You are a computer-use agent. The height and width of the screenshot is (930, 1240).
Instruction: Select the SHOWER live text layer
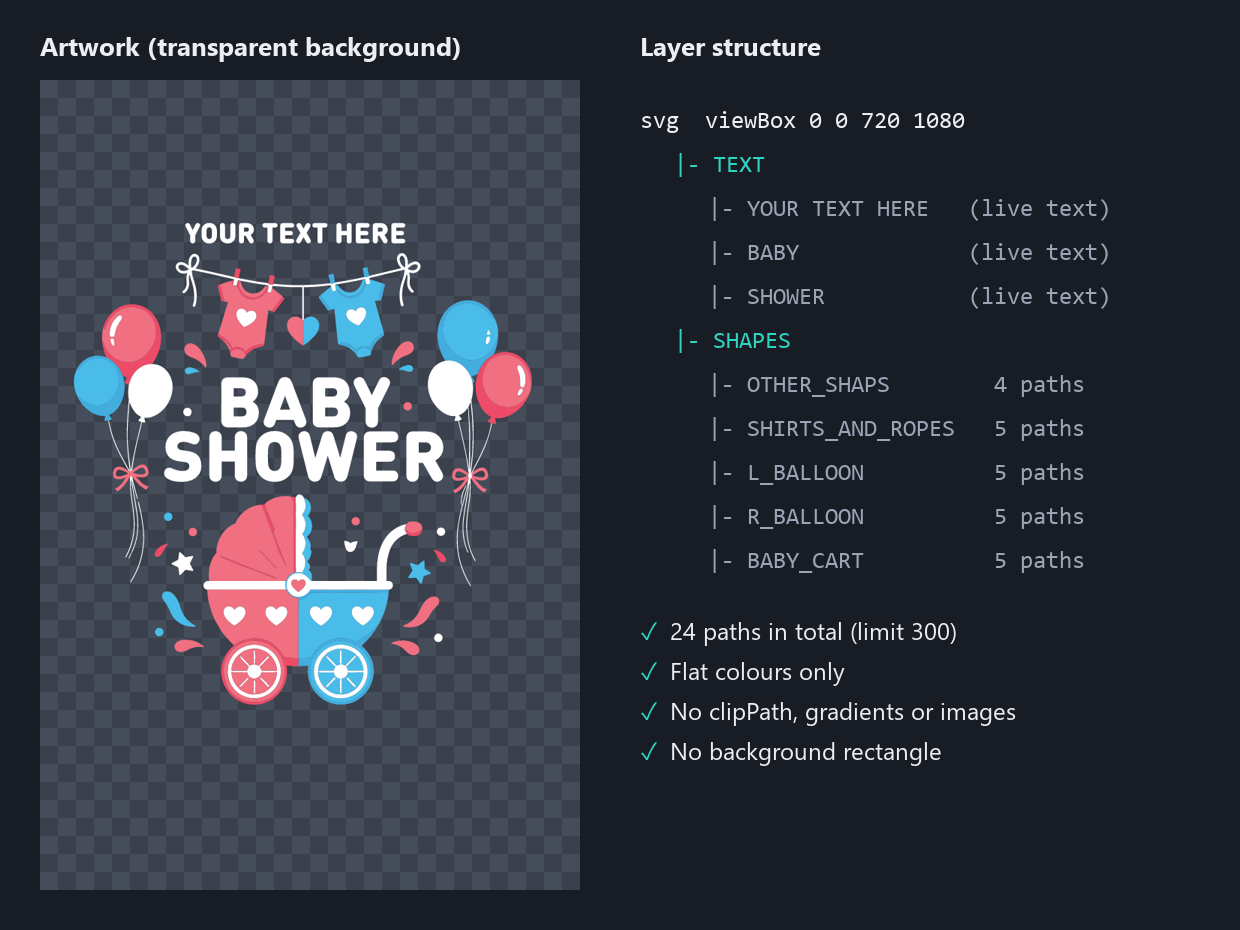[910, 297]
